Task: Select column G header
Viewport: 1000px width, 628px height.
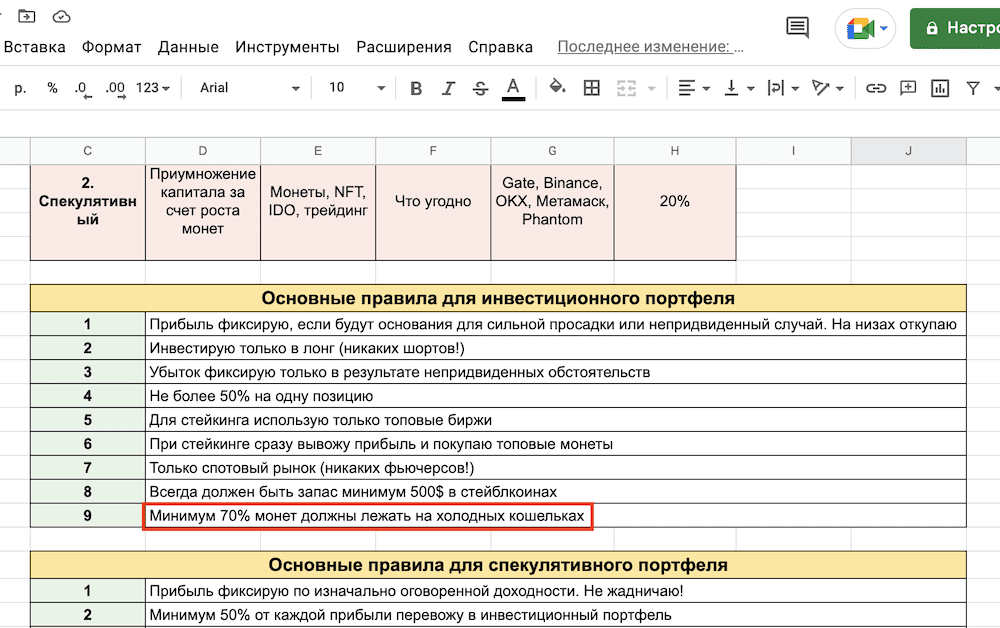Action: (x=552, y=151)
